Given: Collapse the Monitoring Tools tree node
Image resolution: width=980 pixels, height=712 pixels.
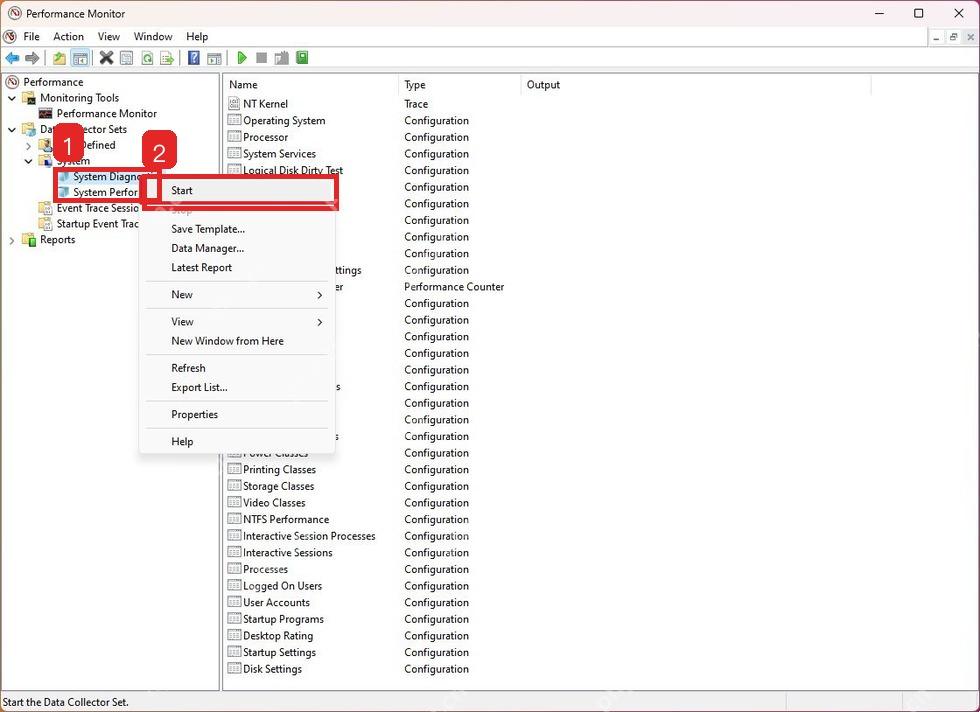Looking at the screenshot, I should [x=12, y=98].
